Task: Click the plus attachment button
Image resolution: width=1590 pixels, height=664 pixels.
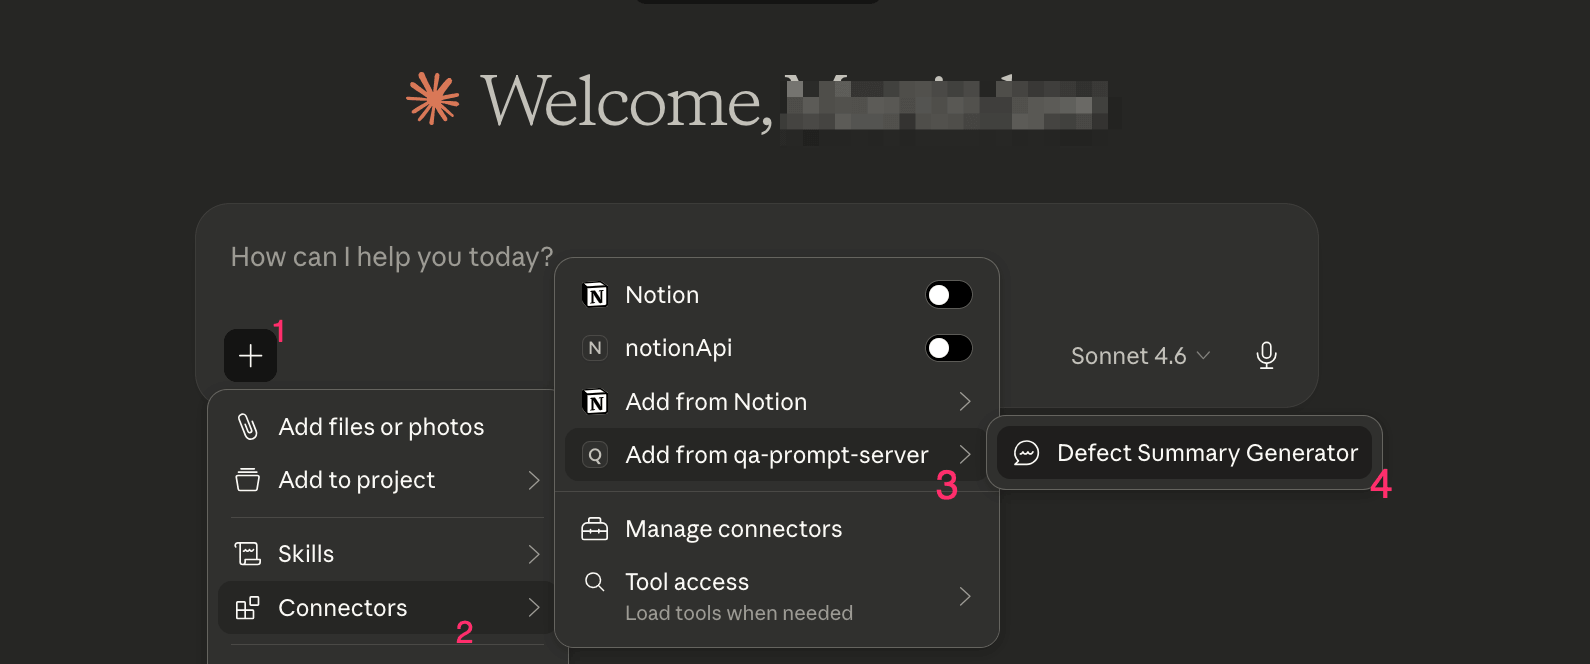Action: (250, 355)
